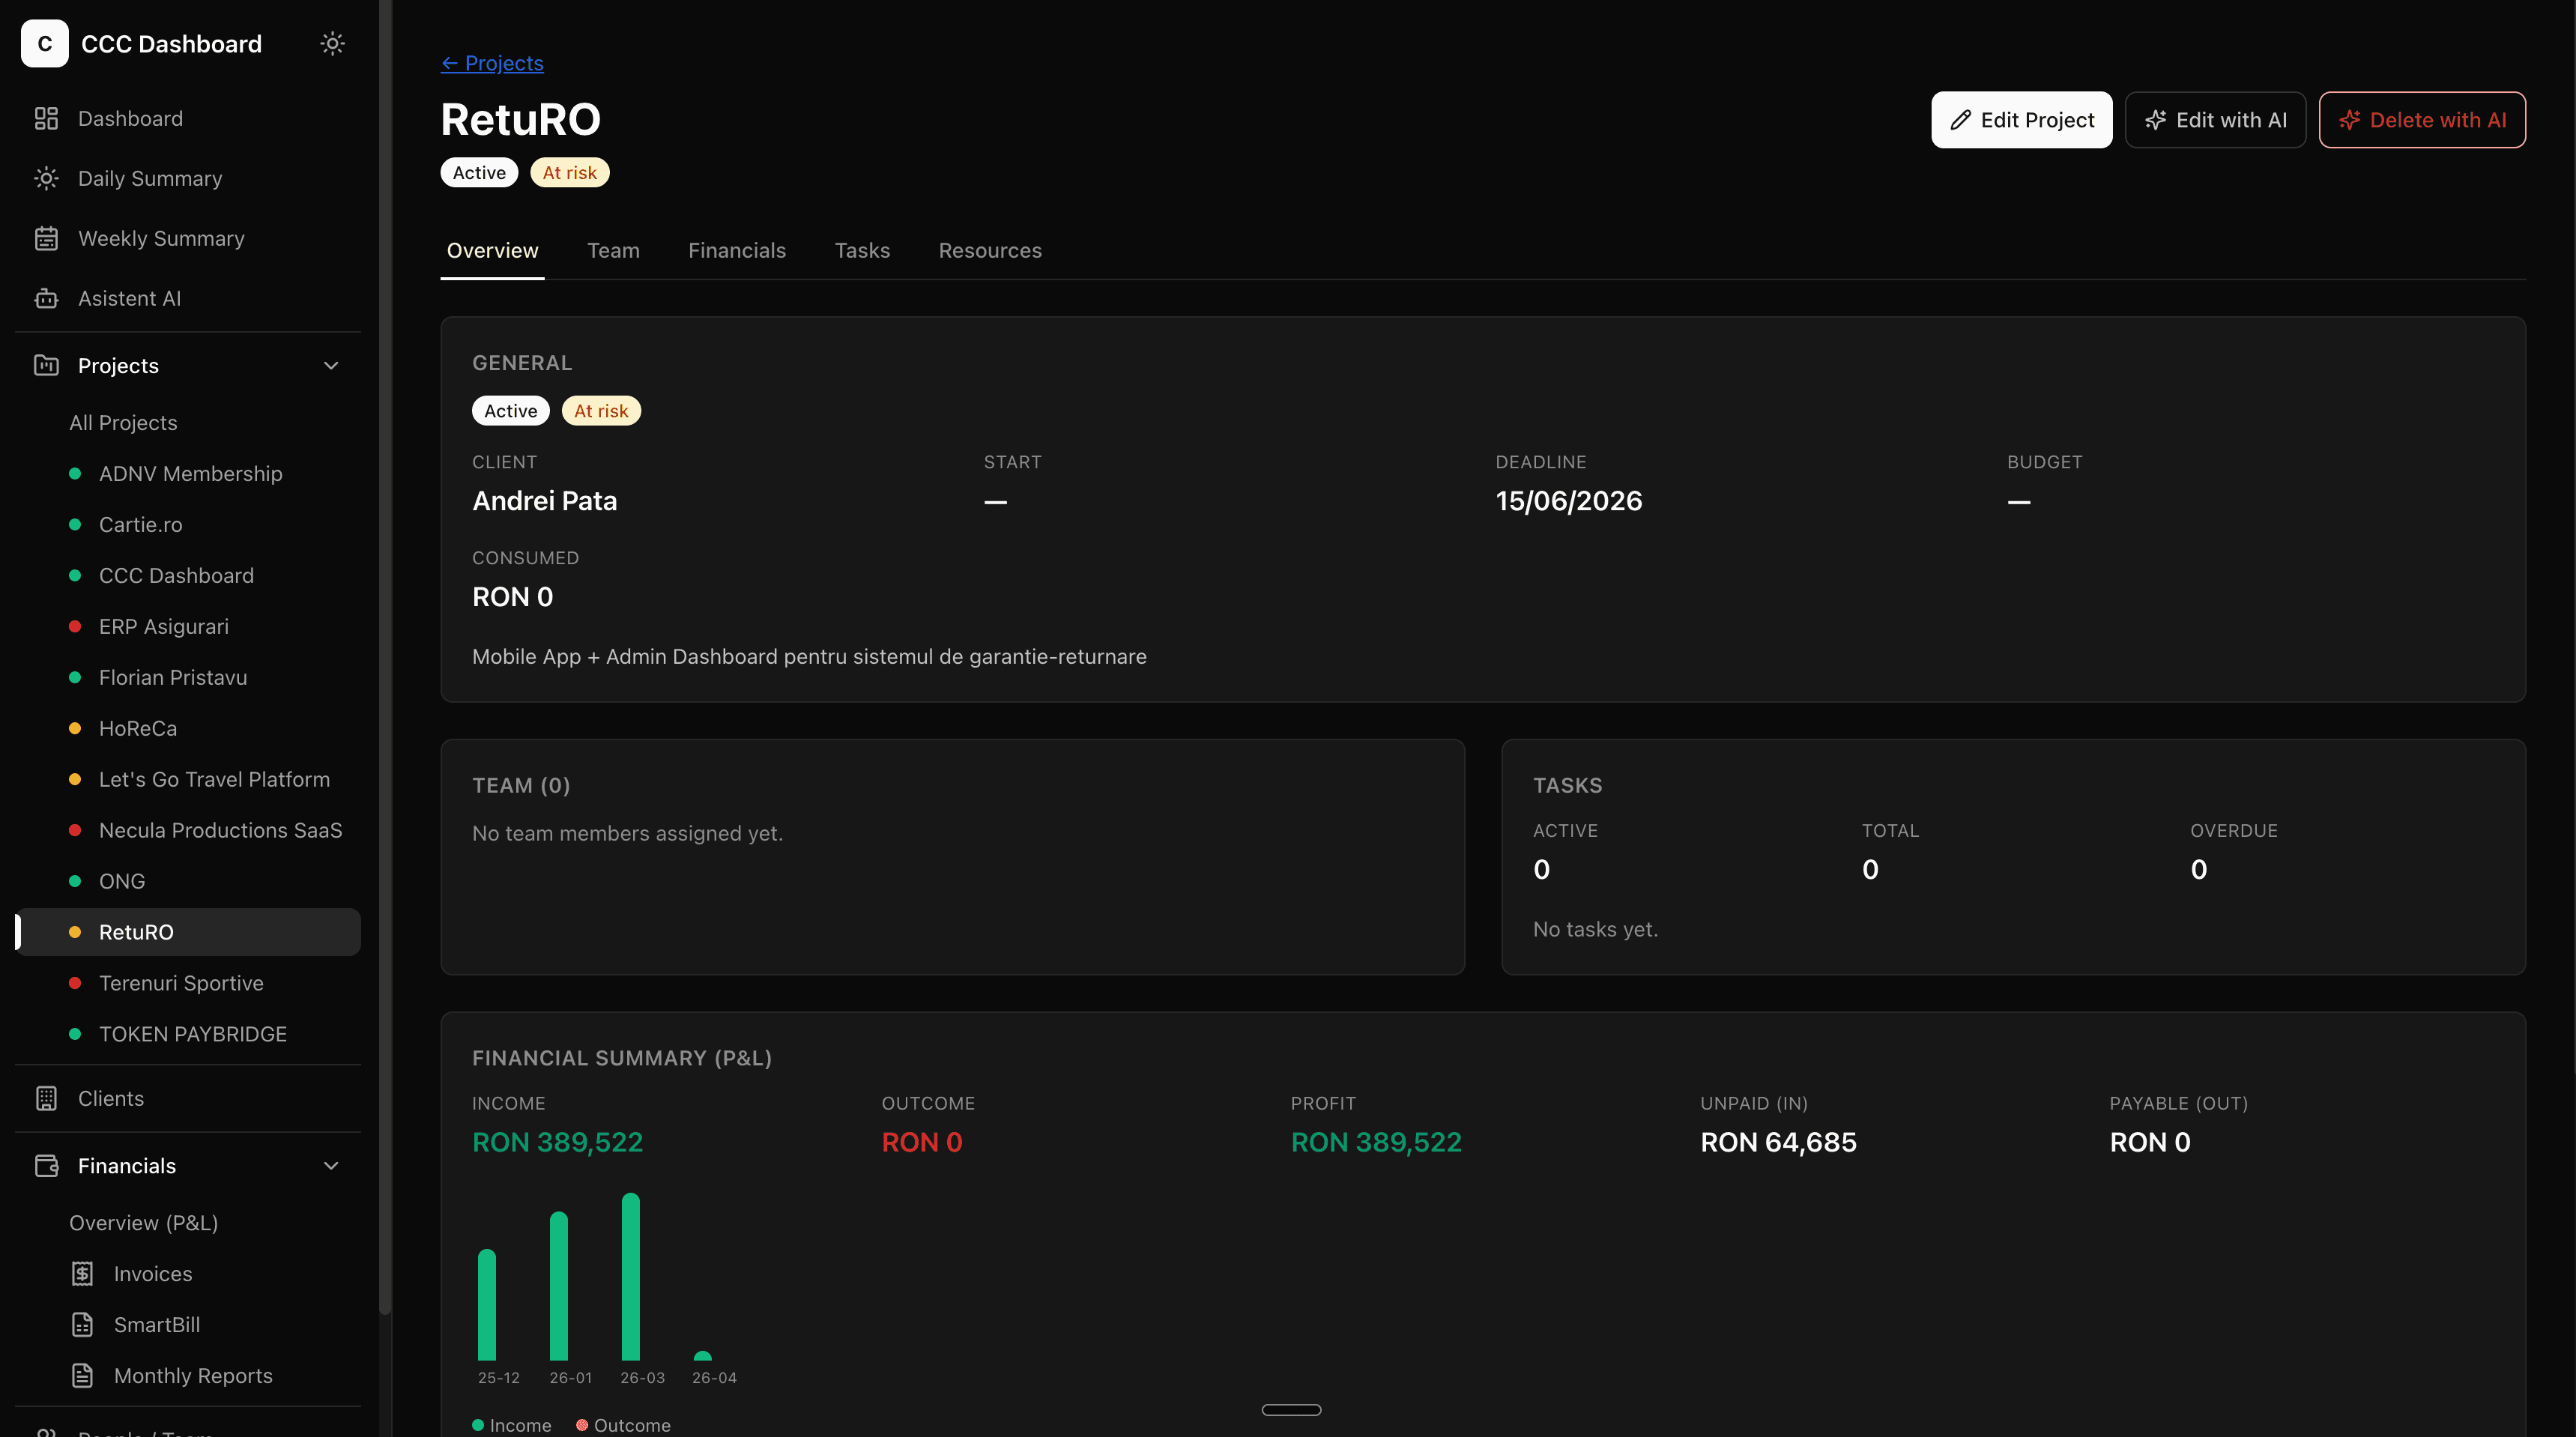
Task: Select the TOKEN PAYBRIDGE project
Action: point(188,1034)
